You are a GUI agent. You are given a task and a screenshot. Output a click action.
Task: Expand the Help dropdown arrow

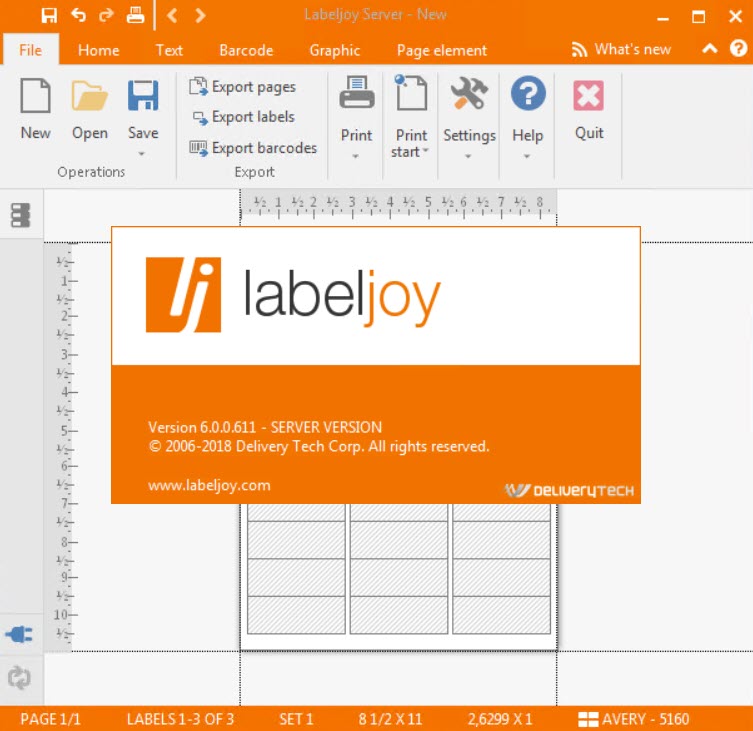[x=527, y=156]
